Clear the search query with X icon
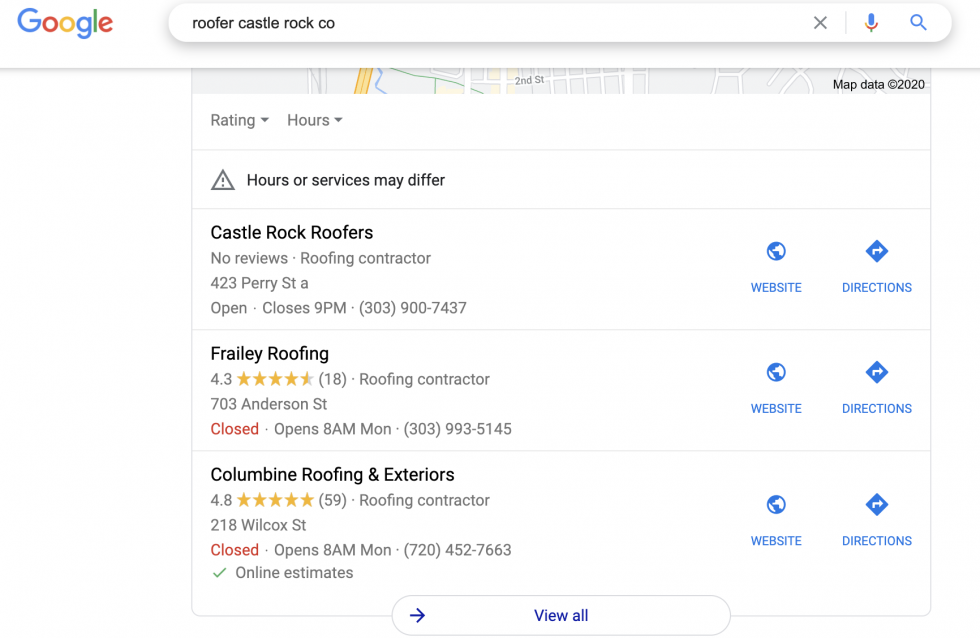 coord(820,23)
